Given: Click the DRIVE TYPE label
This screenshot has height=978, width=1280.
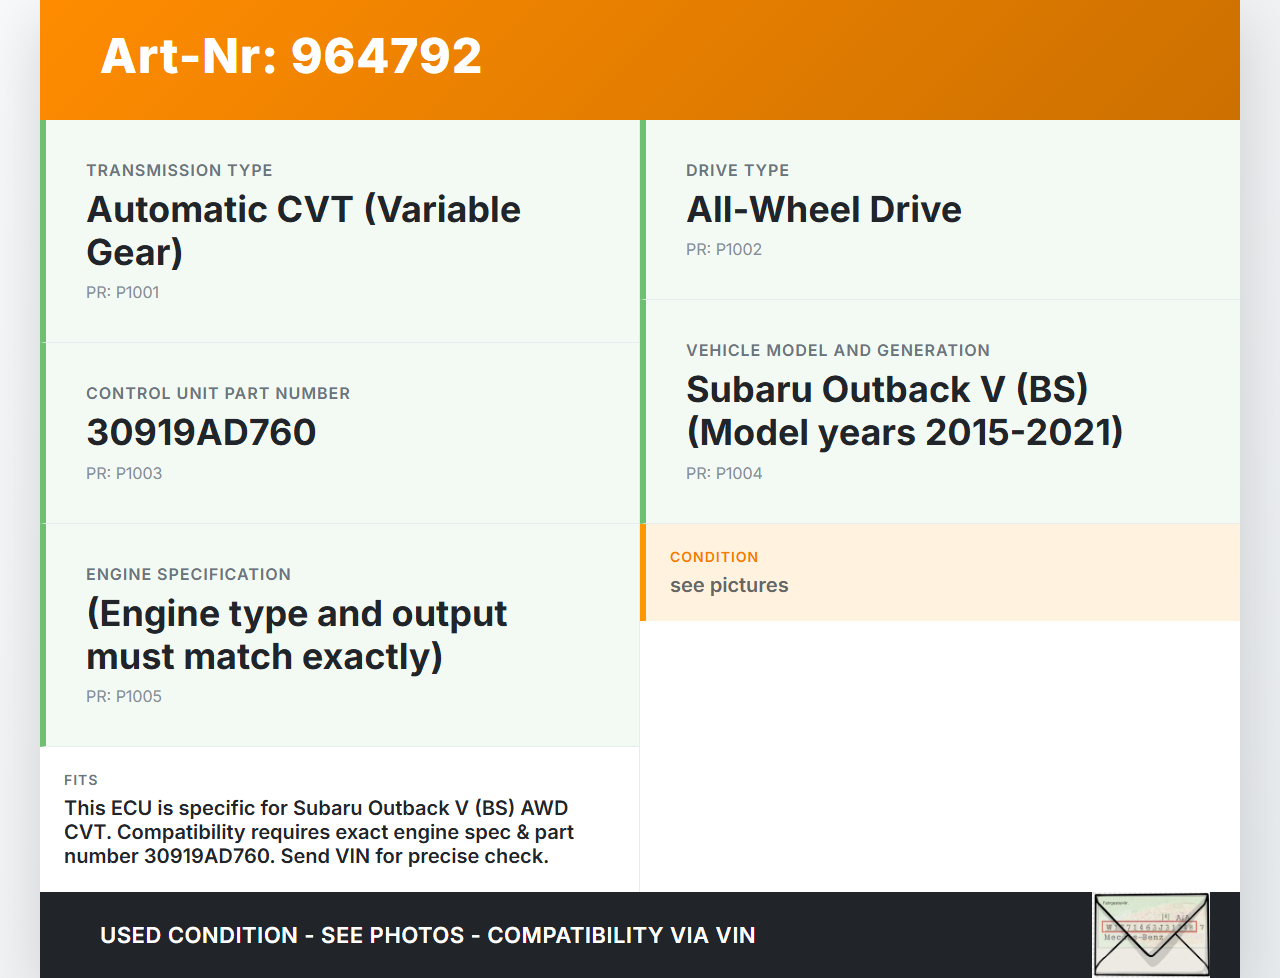Looking at the screenshot, I should point(737,171).
